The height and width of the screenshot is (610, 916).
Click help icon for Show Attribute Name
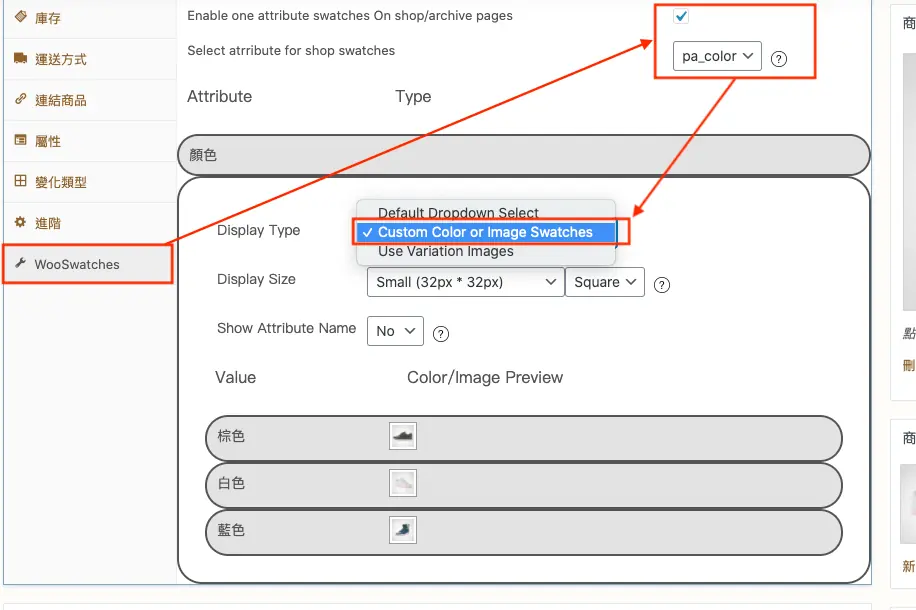(441, 334)
